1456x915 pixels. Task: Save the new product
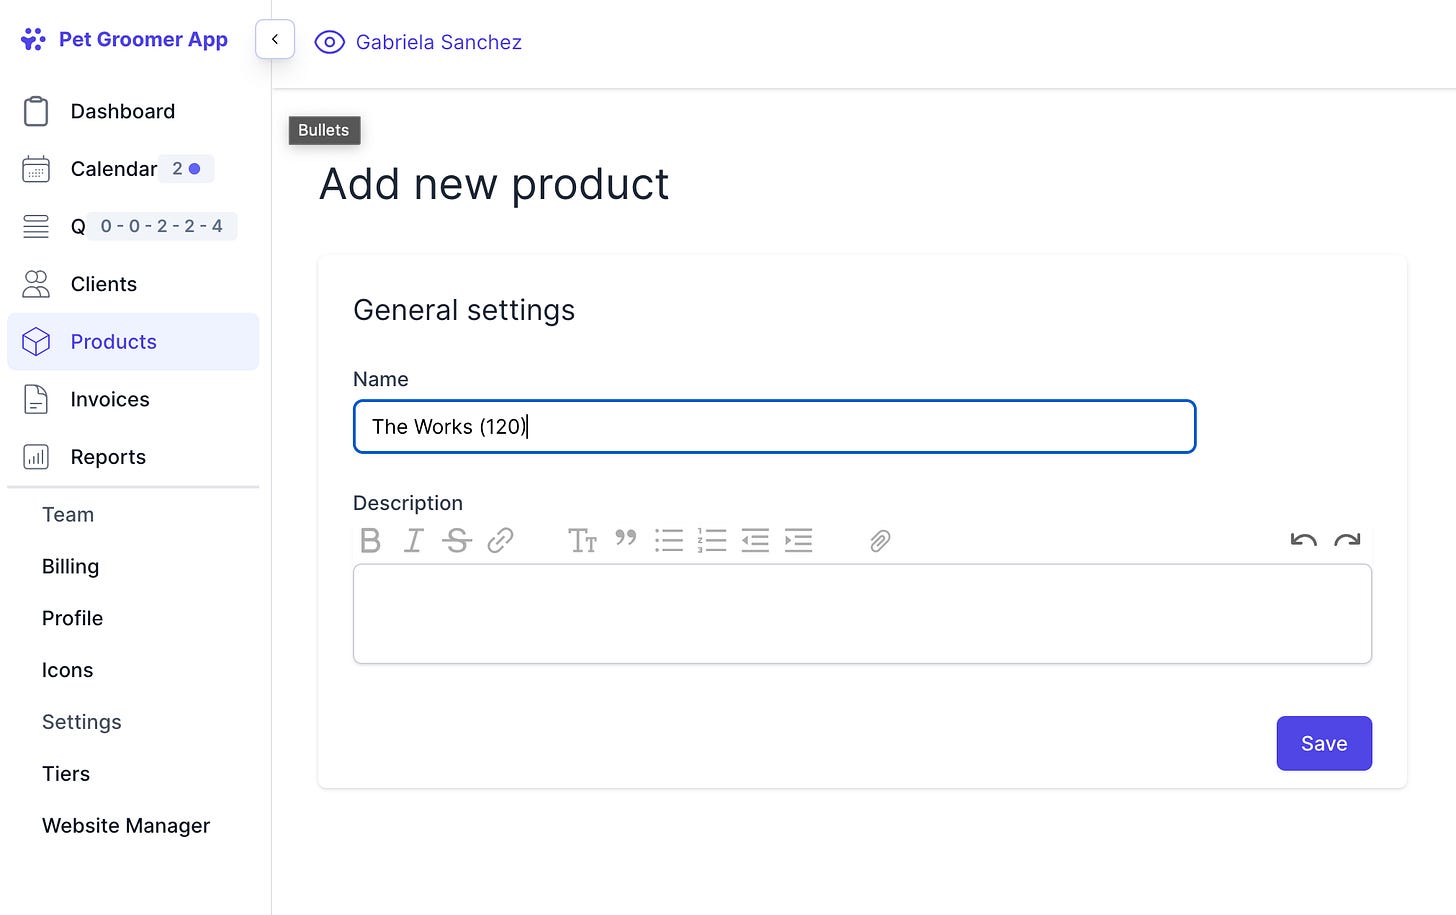(x=1323, y=743)
